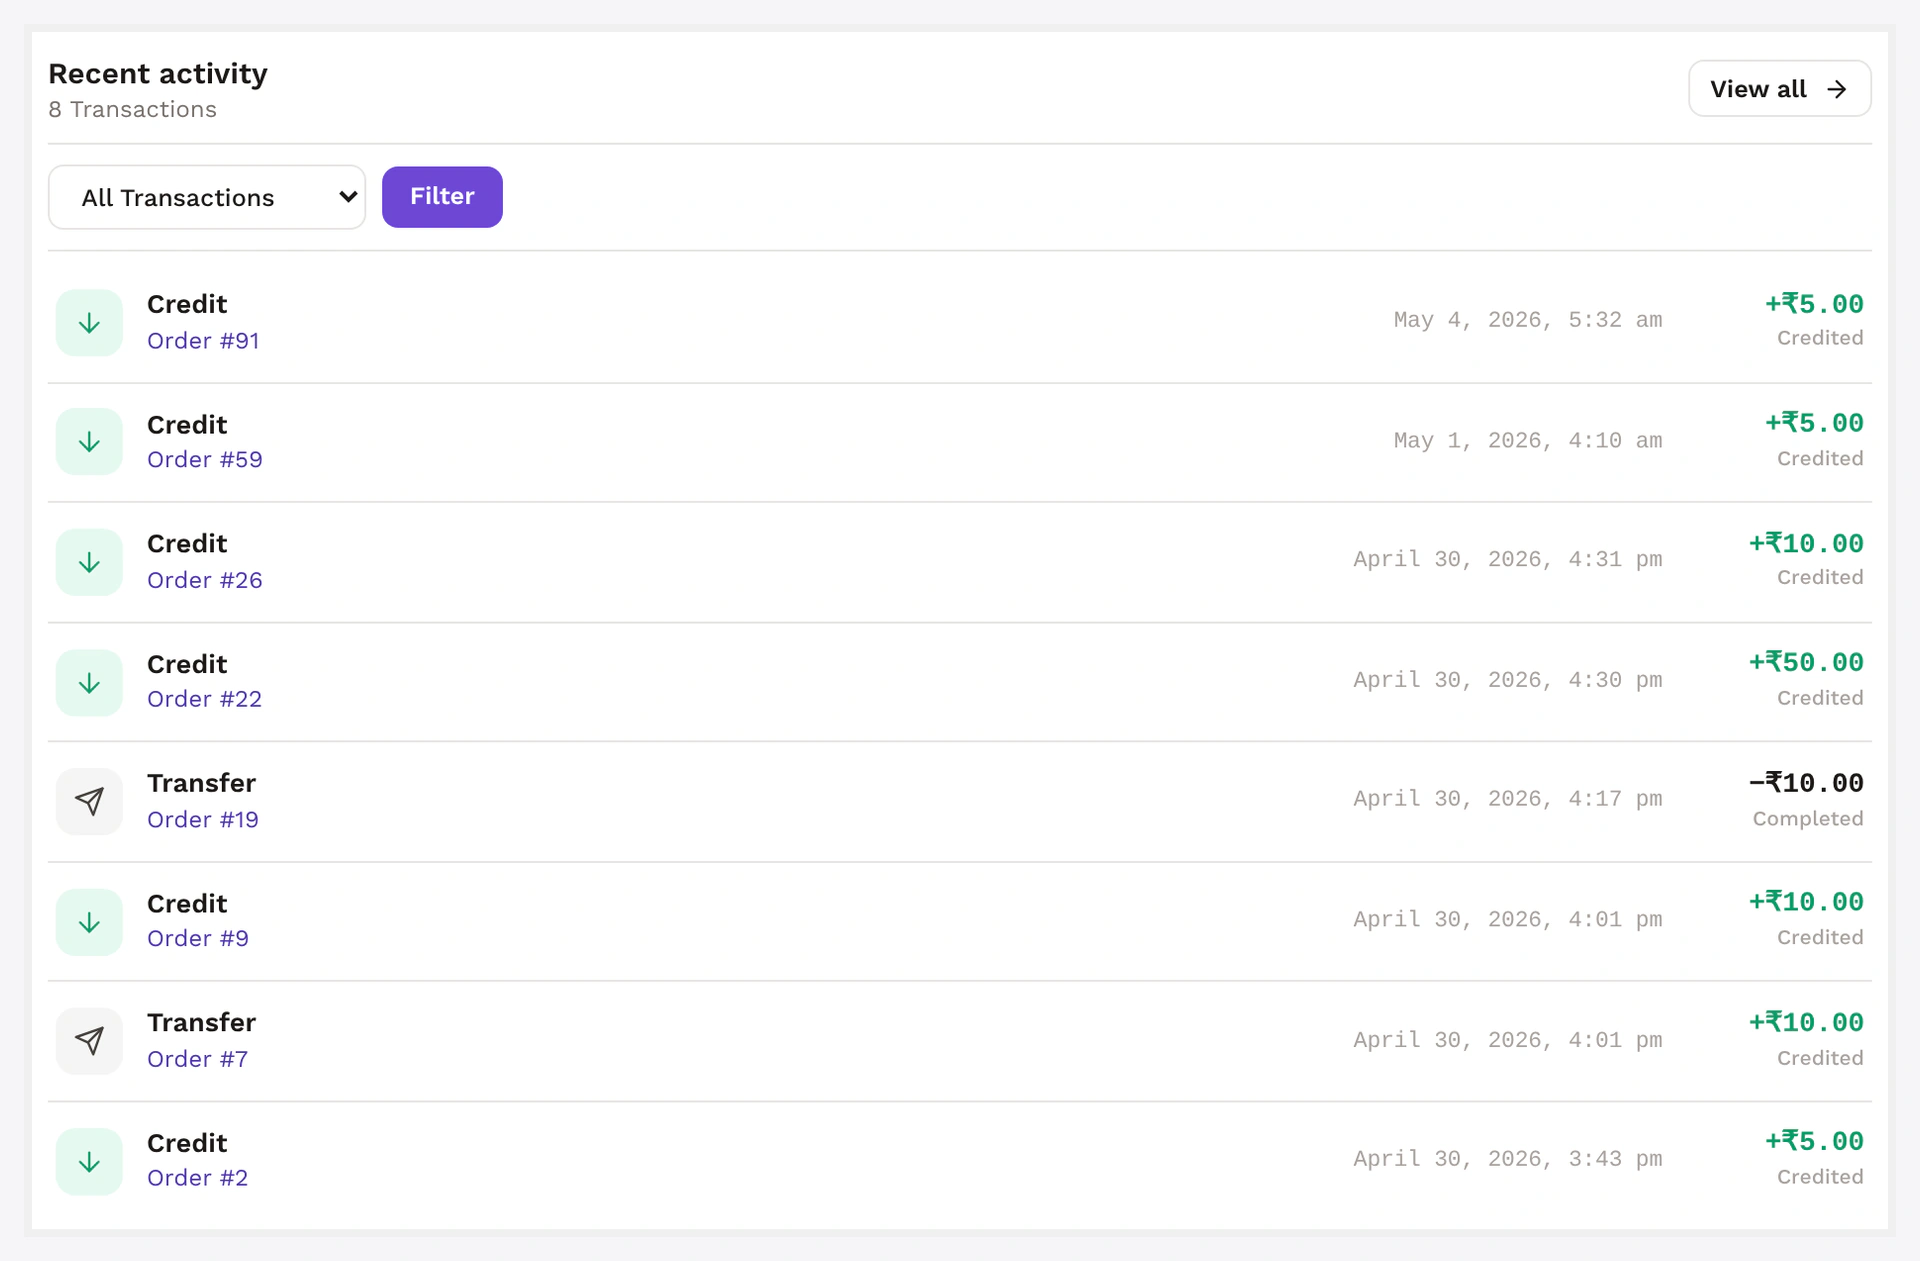Select the date May 1, 2026, 4:10 am
1920x1261 pixels.
pyautogui.click(x=1528, y=441)
